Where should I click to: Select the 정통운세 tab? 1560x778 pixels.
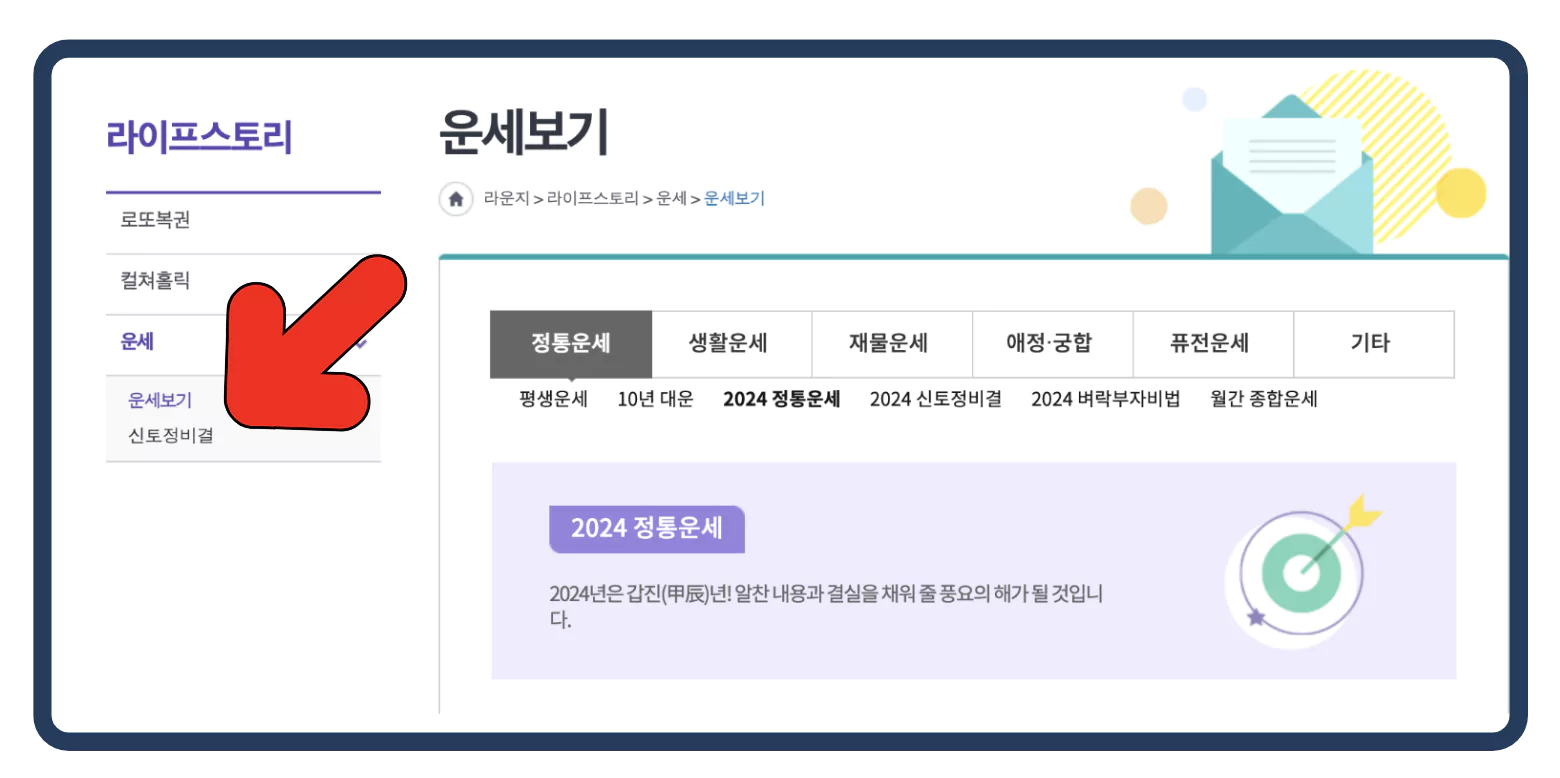[x=570, y=343]
